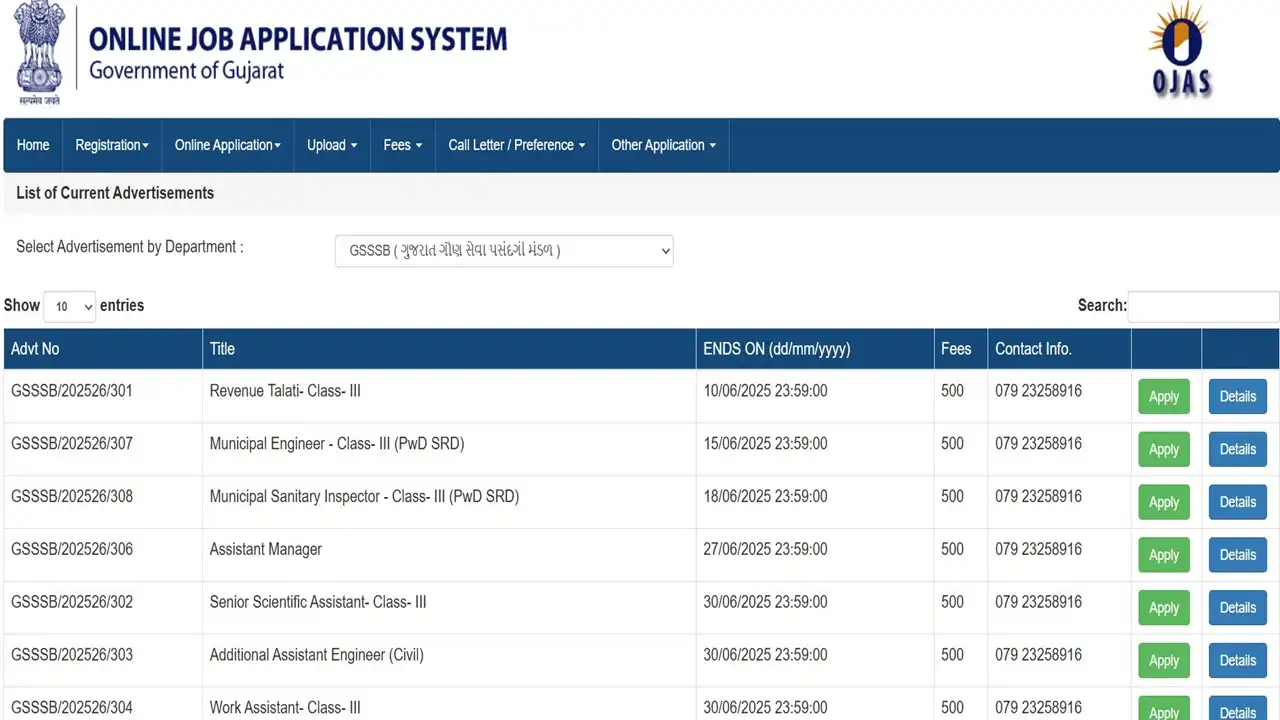Select advt number GSSSB/202526/302

pos(72,603)
